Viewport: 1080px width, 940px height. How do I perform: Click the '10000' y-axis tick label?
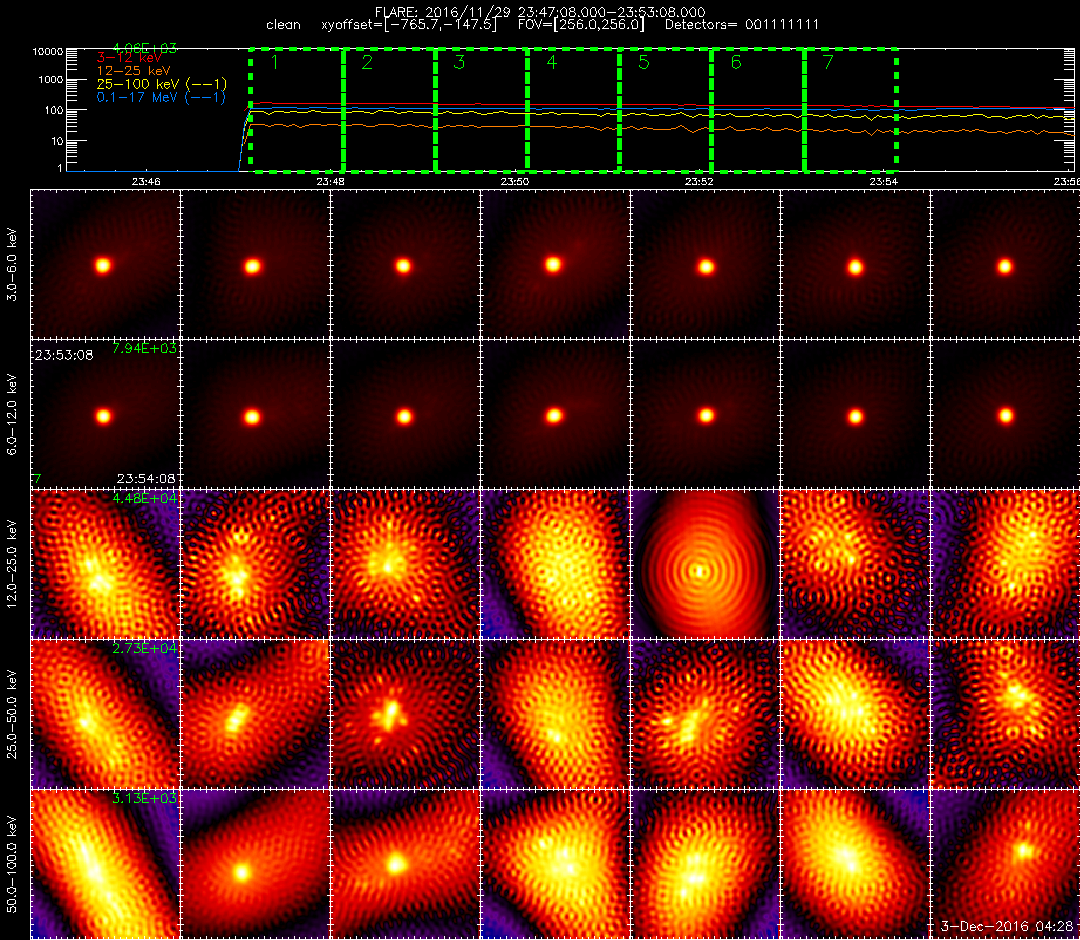(48, 52)
